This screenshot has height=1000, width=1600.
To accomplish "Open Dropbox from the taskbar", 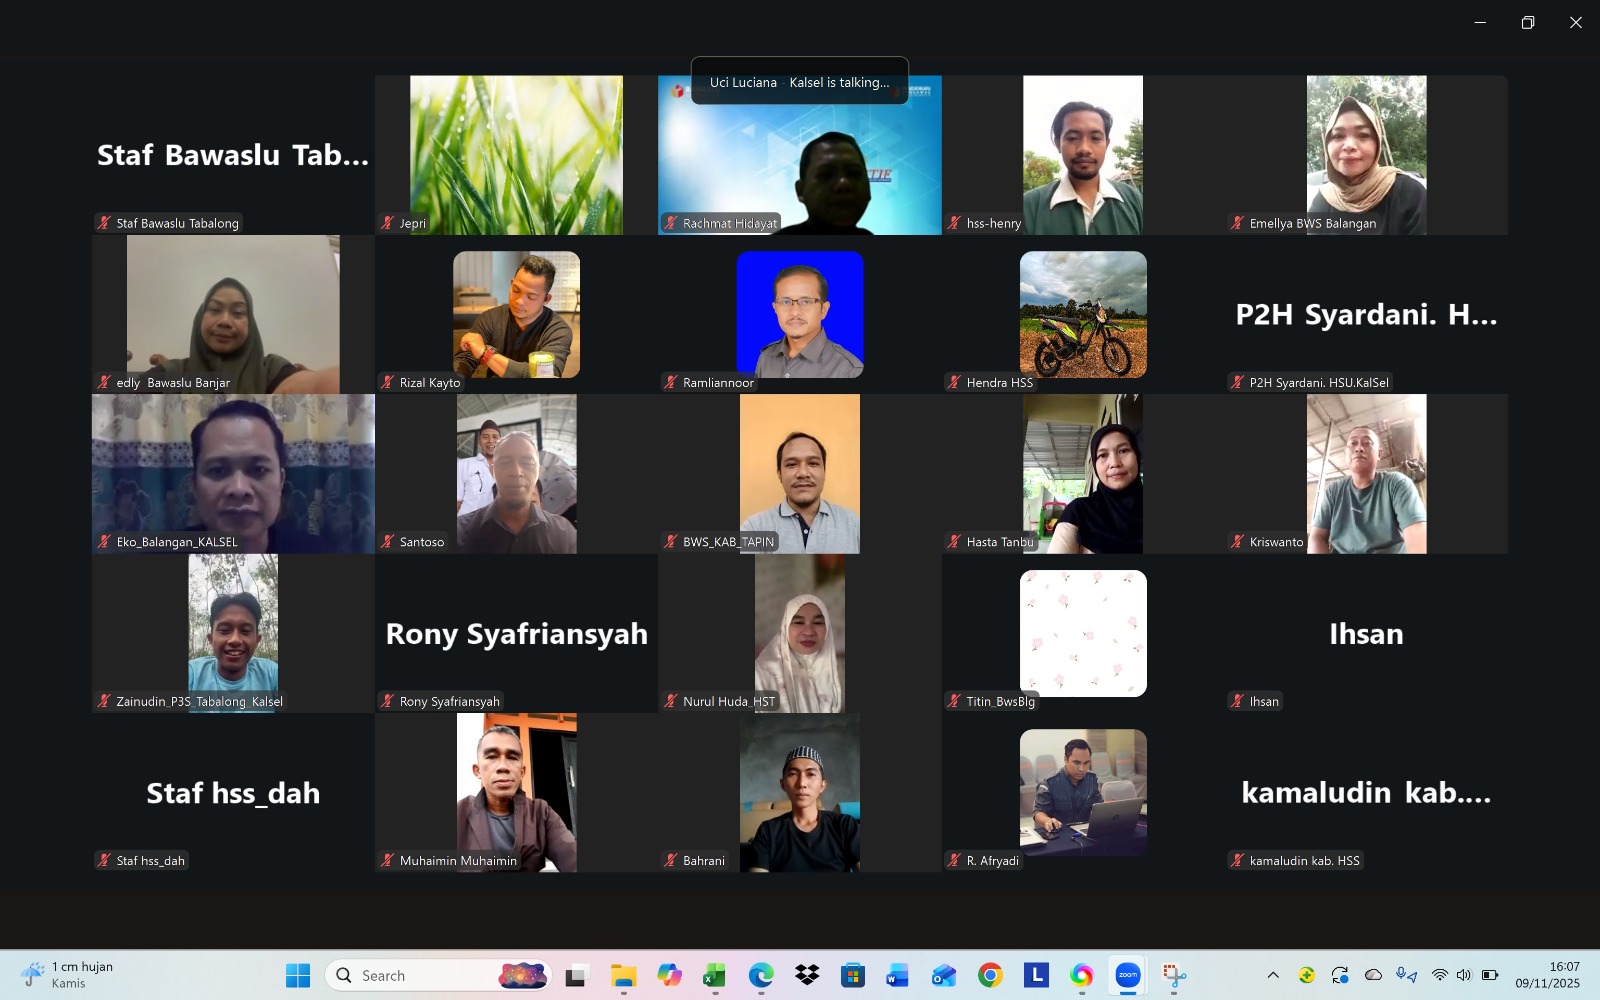I will pos(807,975).
